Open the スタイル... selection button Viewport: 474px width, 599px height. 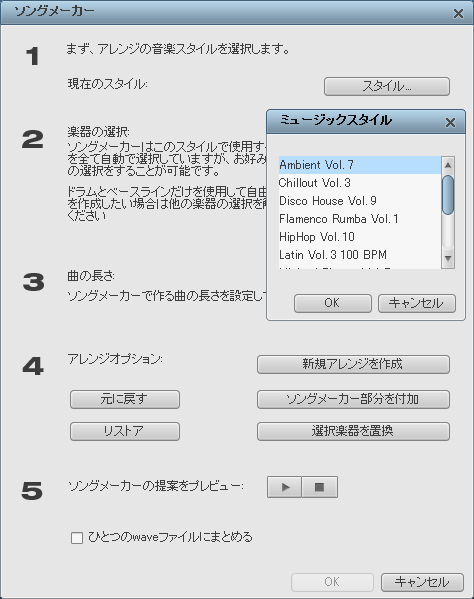click(387, 86)
